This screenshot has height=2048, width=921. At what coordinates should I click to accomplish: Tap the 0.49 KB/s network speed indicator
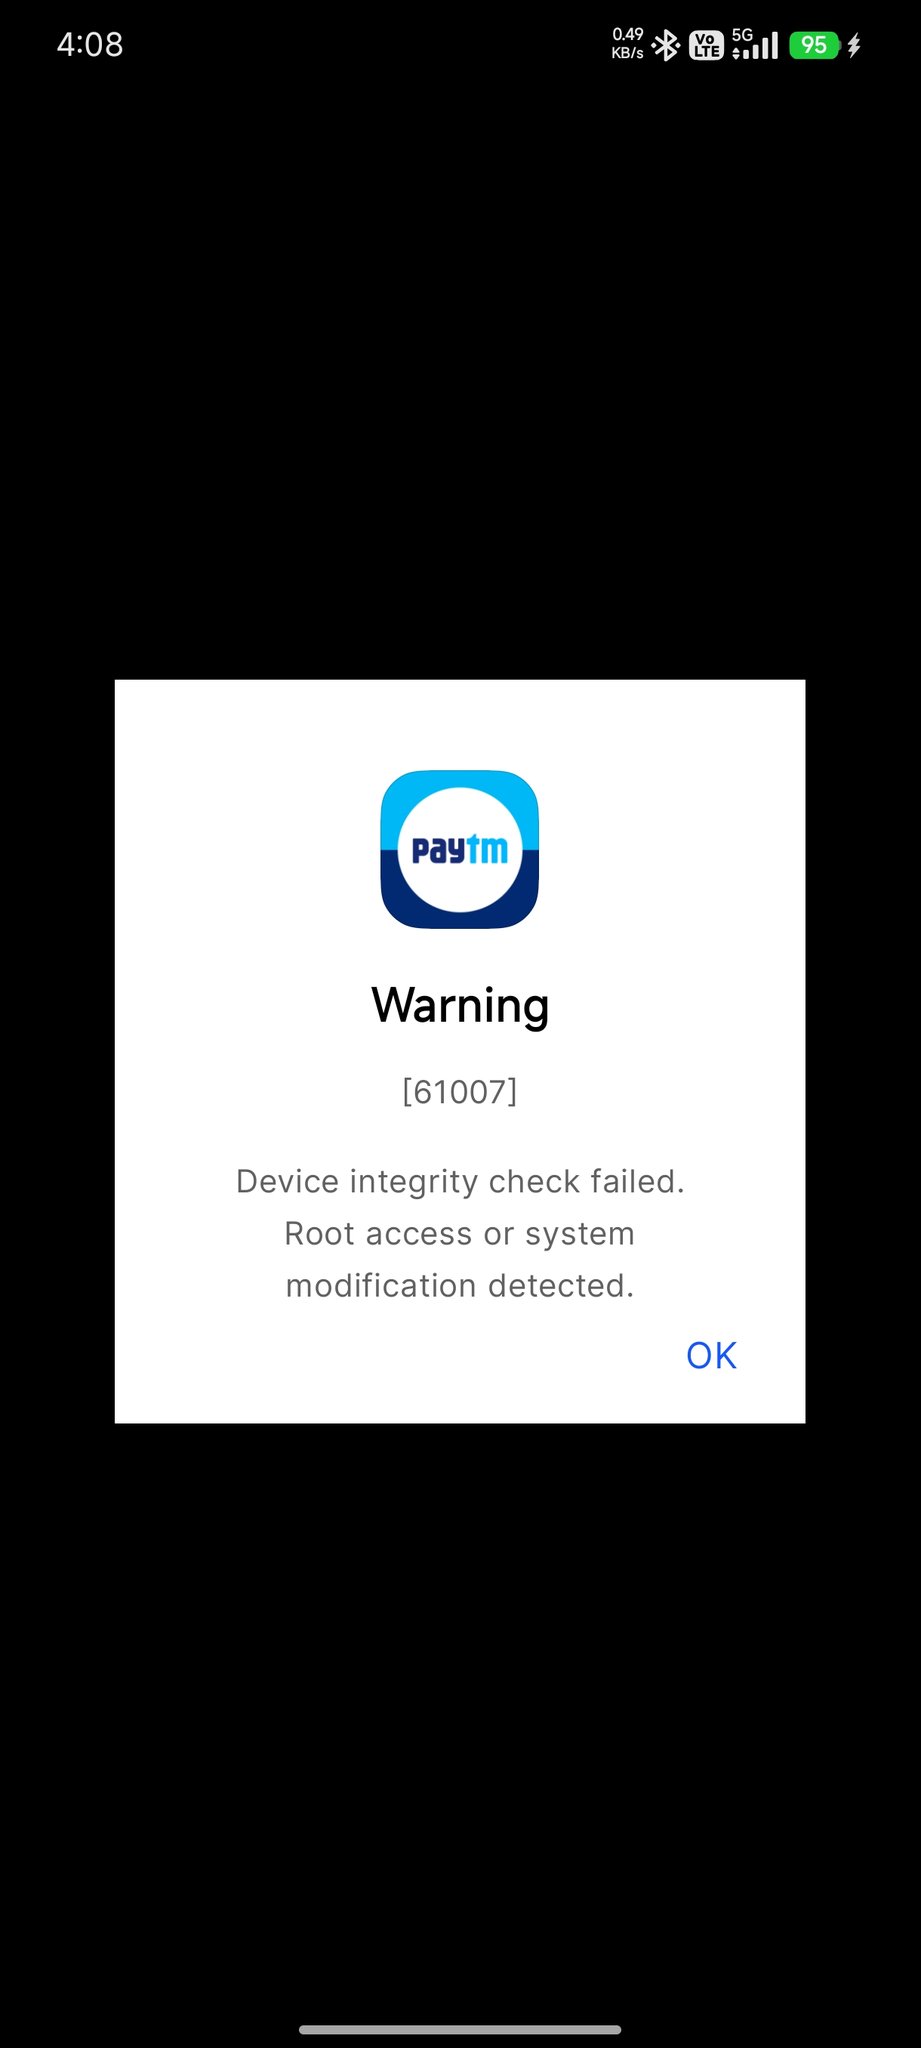click(628, 44)
